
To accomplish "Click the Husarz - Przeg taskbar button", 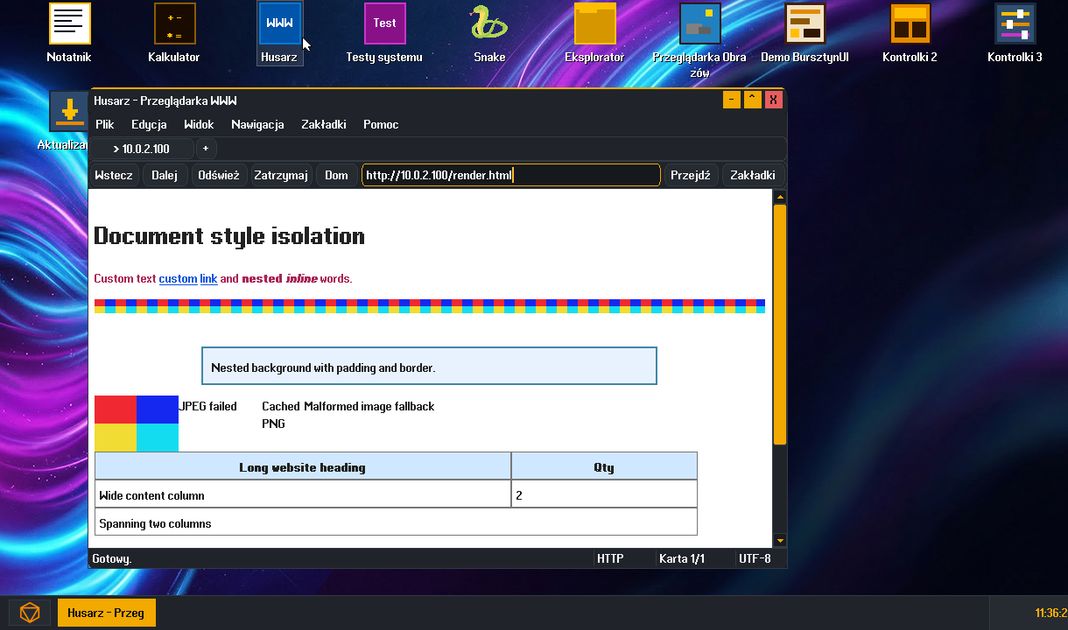I will pyautogui.click(x=106, y=612).
